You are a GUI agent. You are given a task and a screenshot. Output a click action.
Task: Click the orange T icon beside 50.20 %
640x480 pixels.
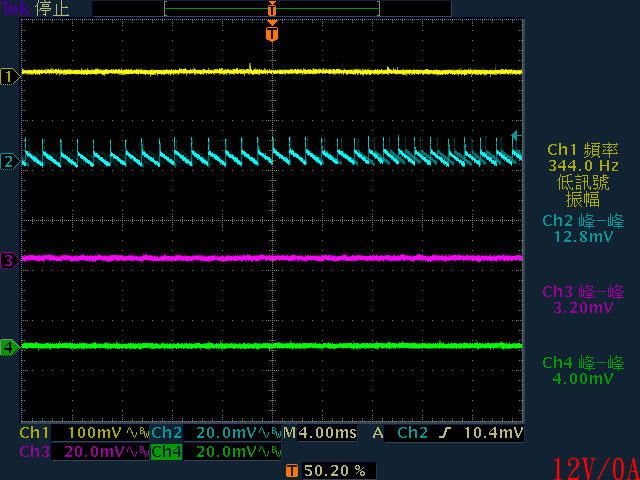(291, 471)
